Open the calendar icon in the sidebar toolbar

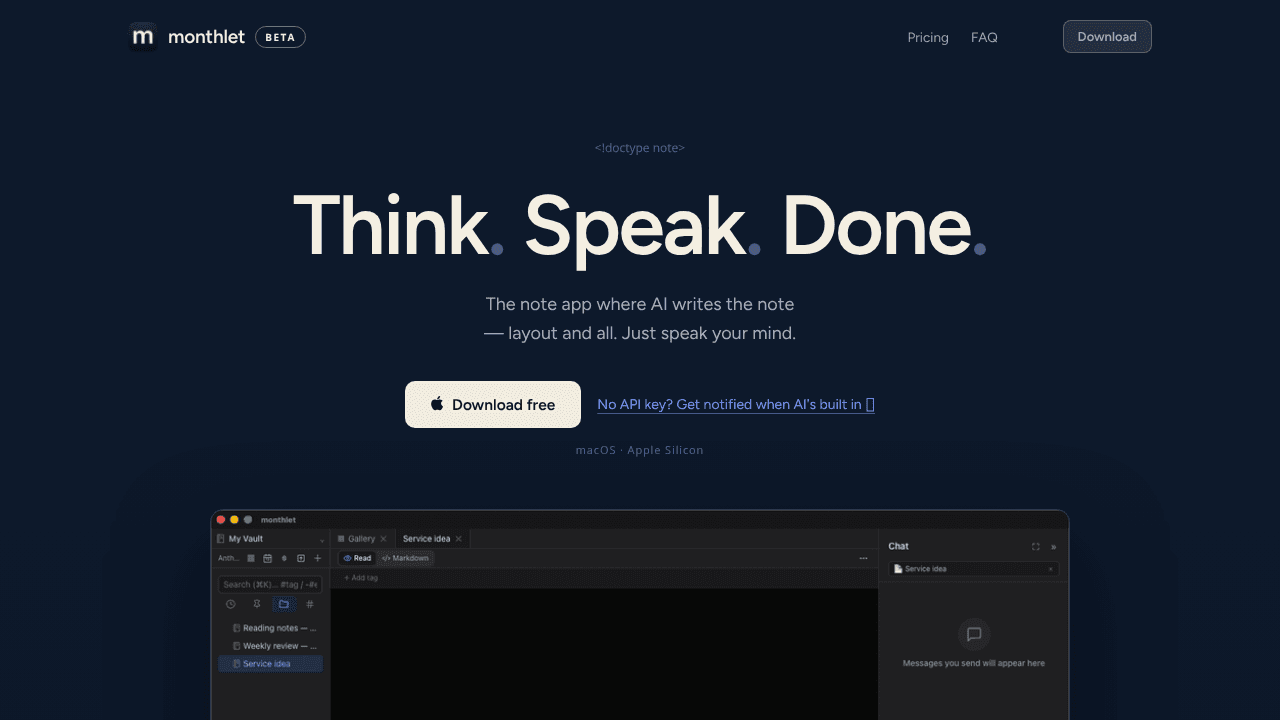(267, 558)
